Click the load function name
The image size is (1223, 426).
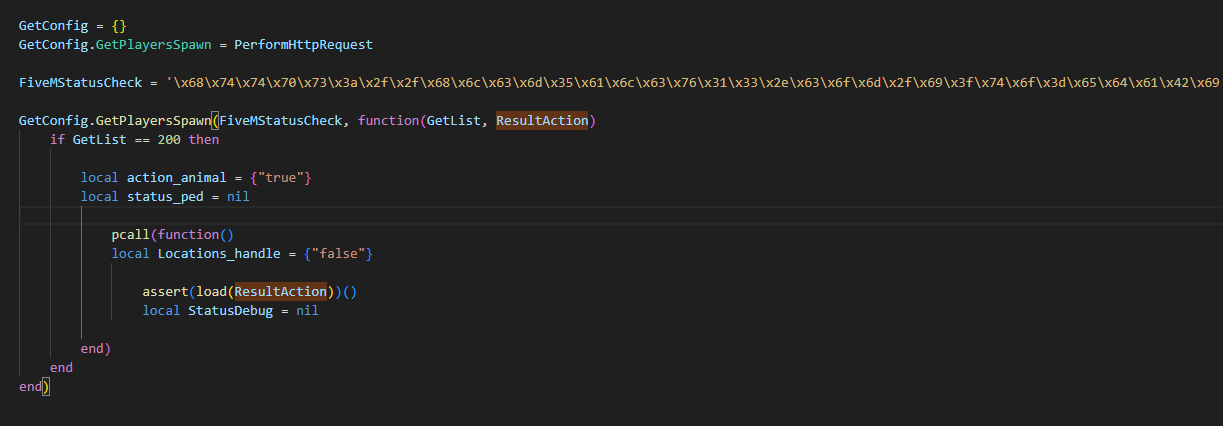211,291
